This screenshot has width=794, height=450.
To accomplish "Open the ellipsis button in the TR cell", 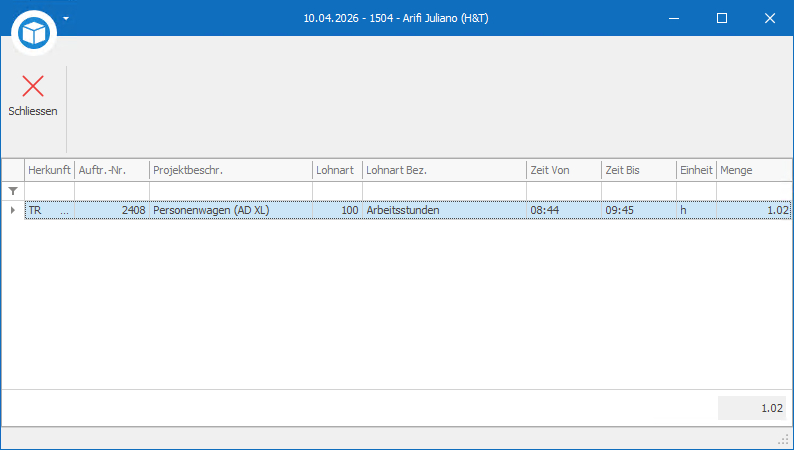I will (x=65, y=211).
